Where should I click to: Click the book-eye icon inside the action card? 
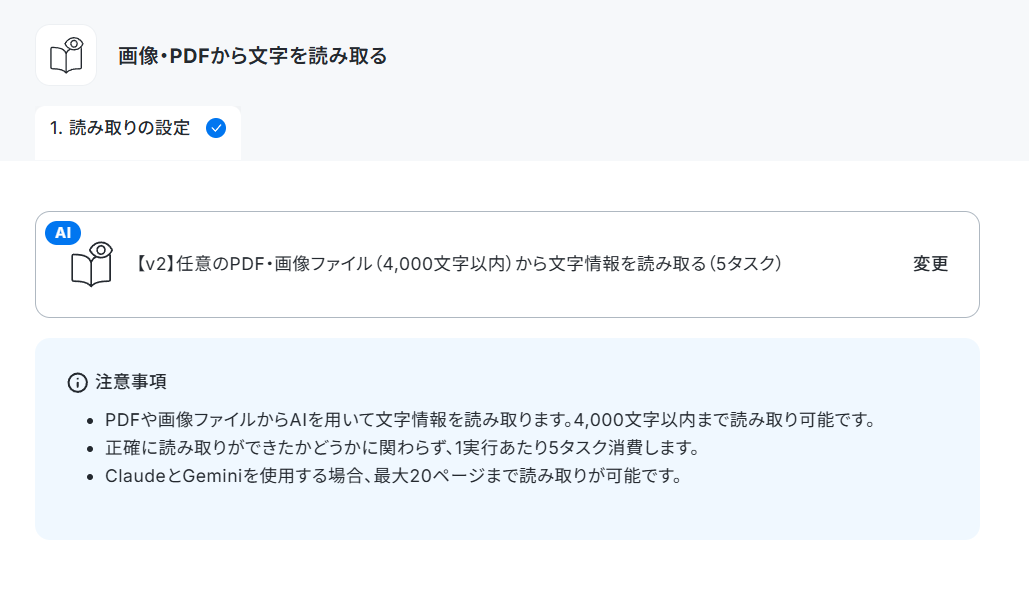(91, 264)
